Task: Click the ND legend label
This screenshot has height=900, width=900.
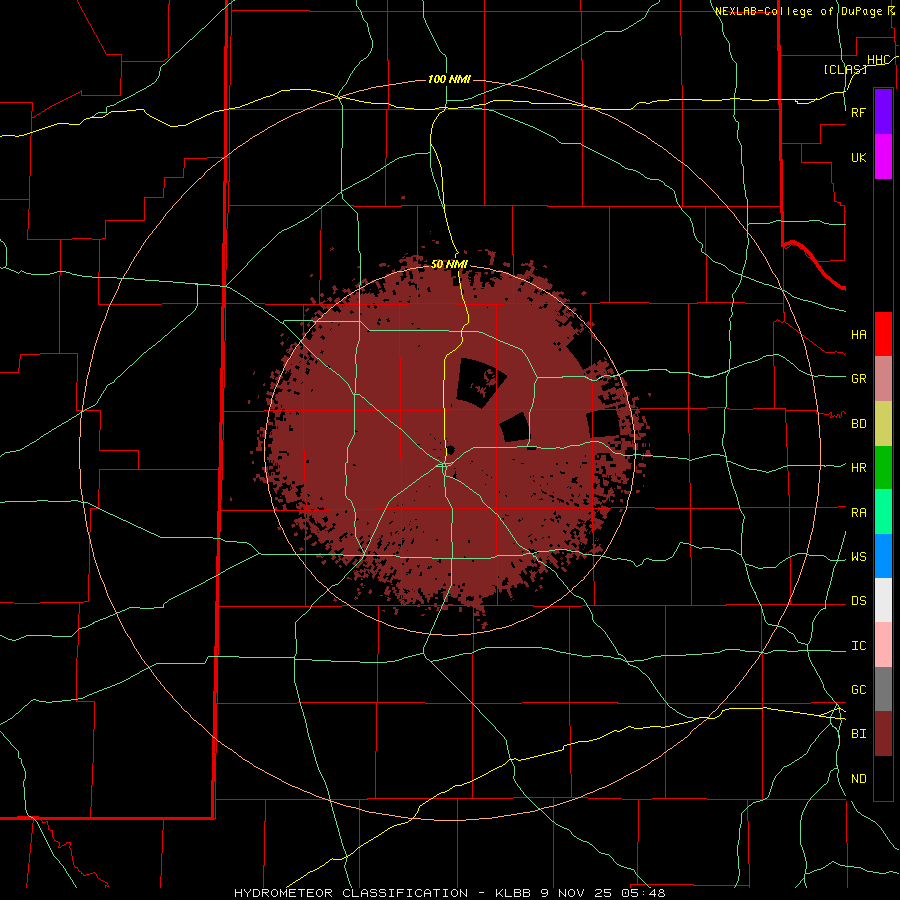Action: (858, 779)
